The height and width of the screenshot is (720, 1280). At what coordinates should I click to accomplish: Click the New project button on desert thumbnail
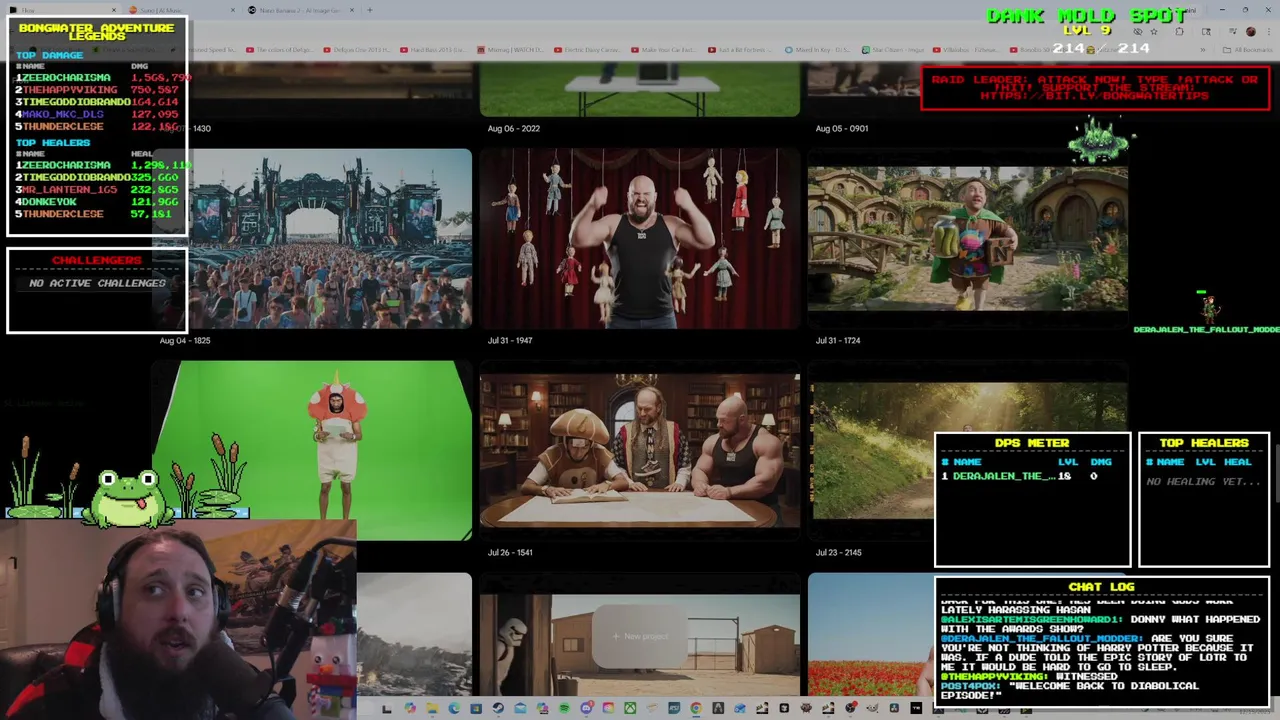point(640,636)
